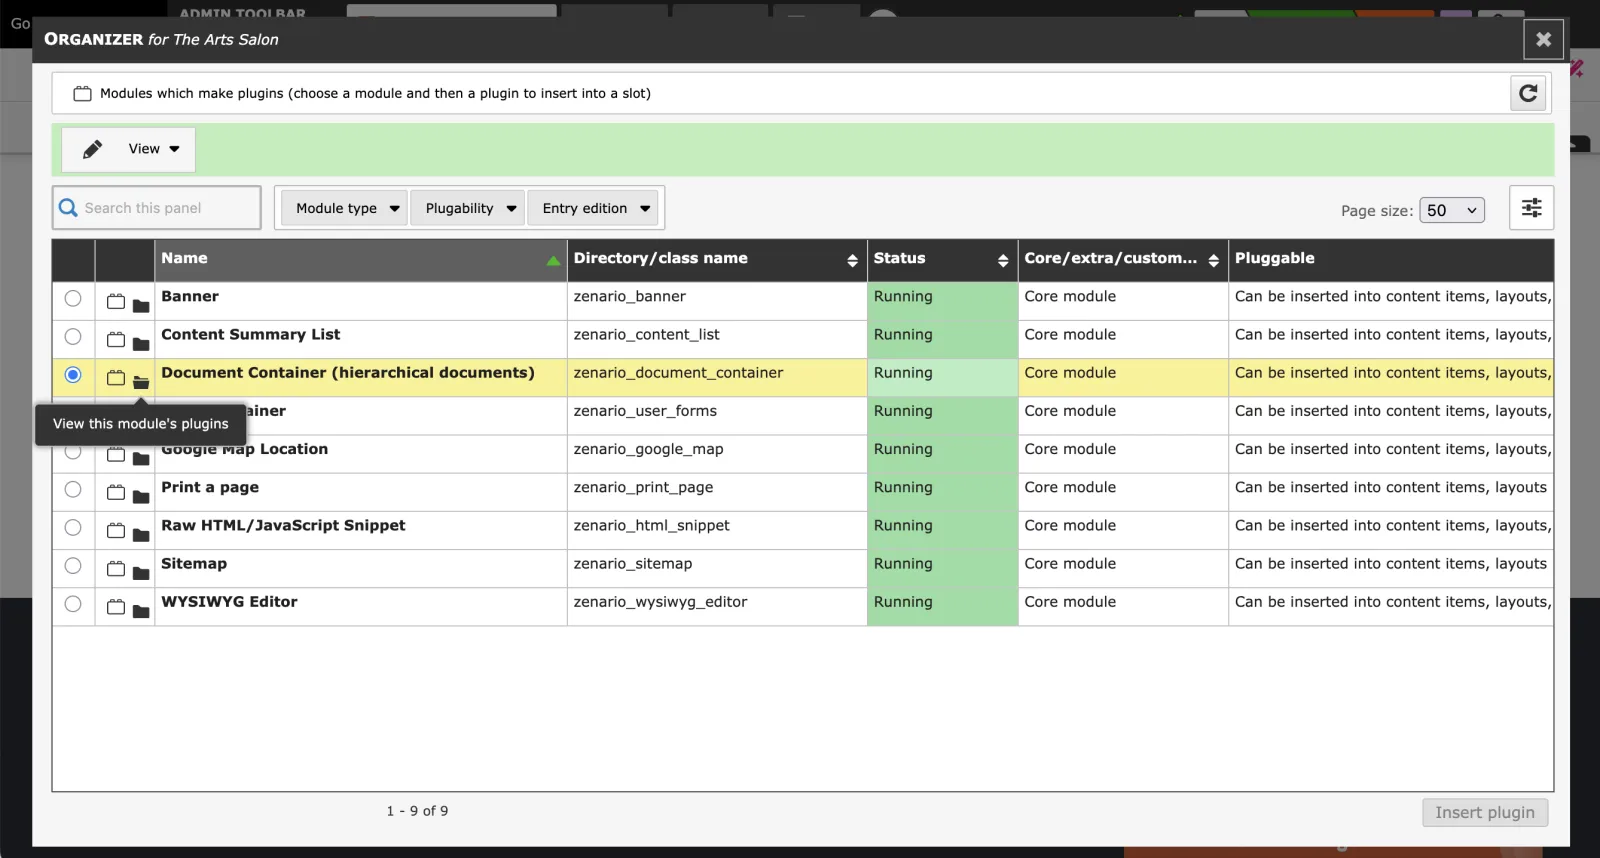Screen dimensions: 1600x858
Task: Open folder icon in Print a page row
Action: pyautogui.click(x=141, y=497)
